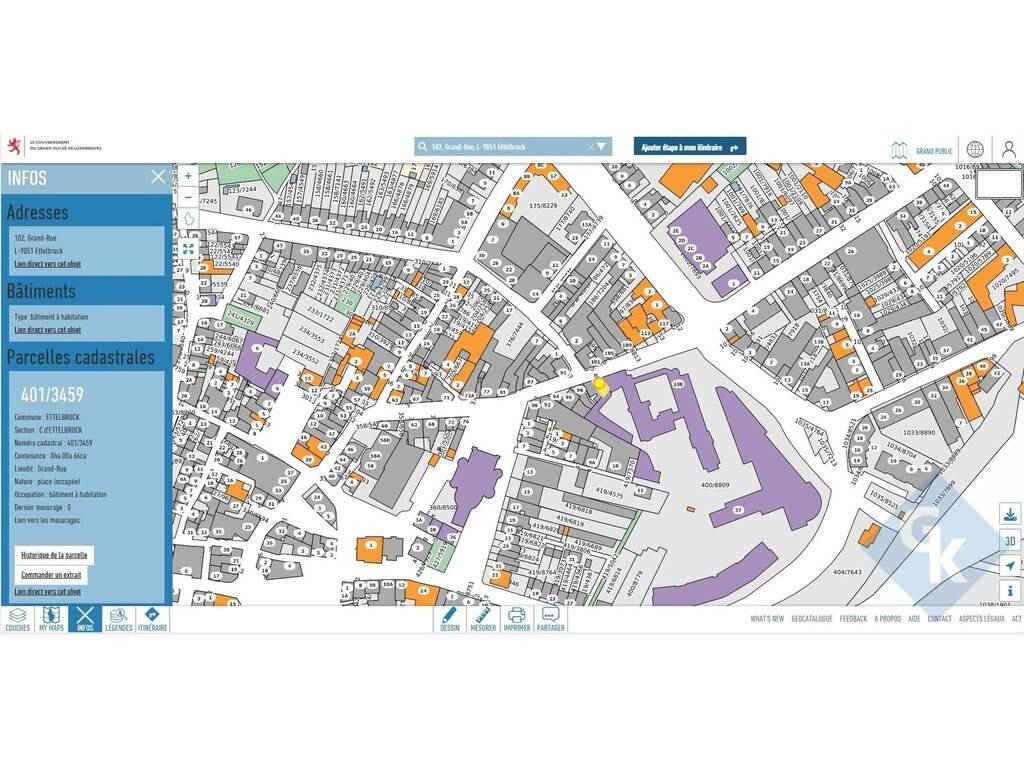The width and height of the screenshot is (1024, 768).
Task: Toggle the 3D map view
Action: coord(1009,540)
